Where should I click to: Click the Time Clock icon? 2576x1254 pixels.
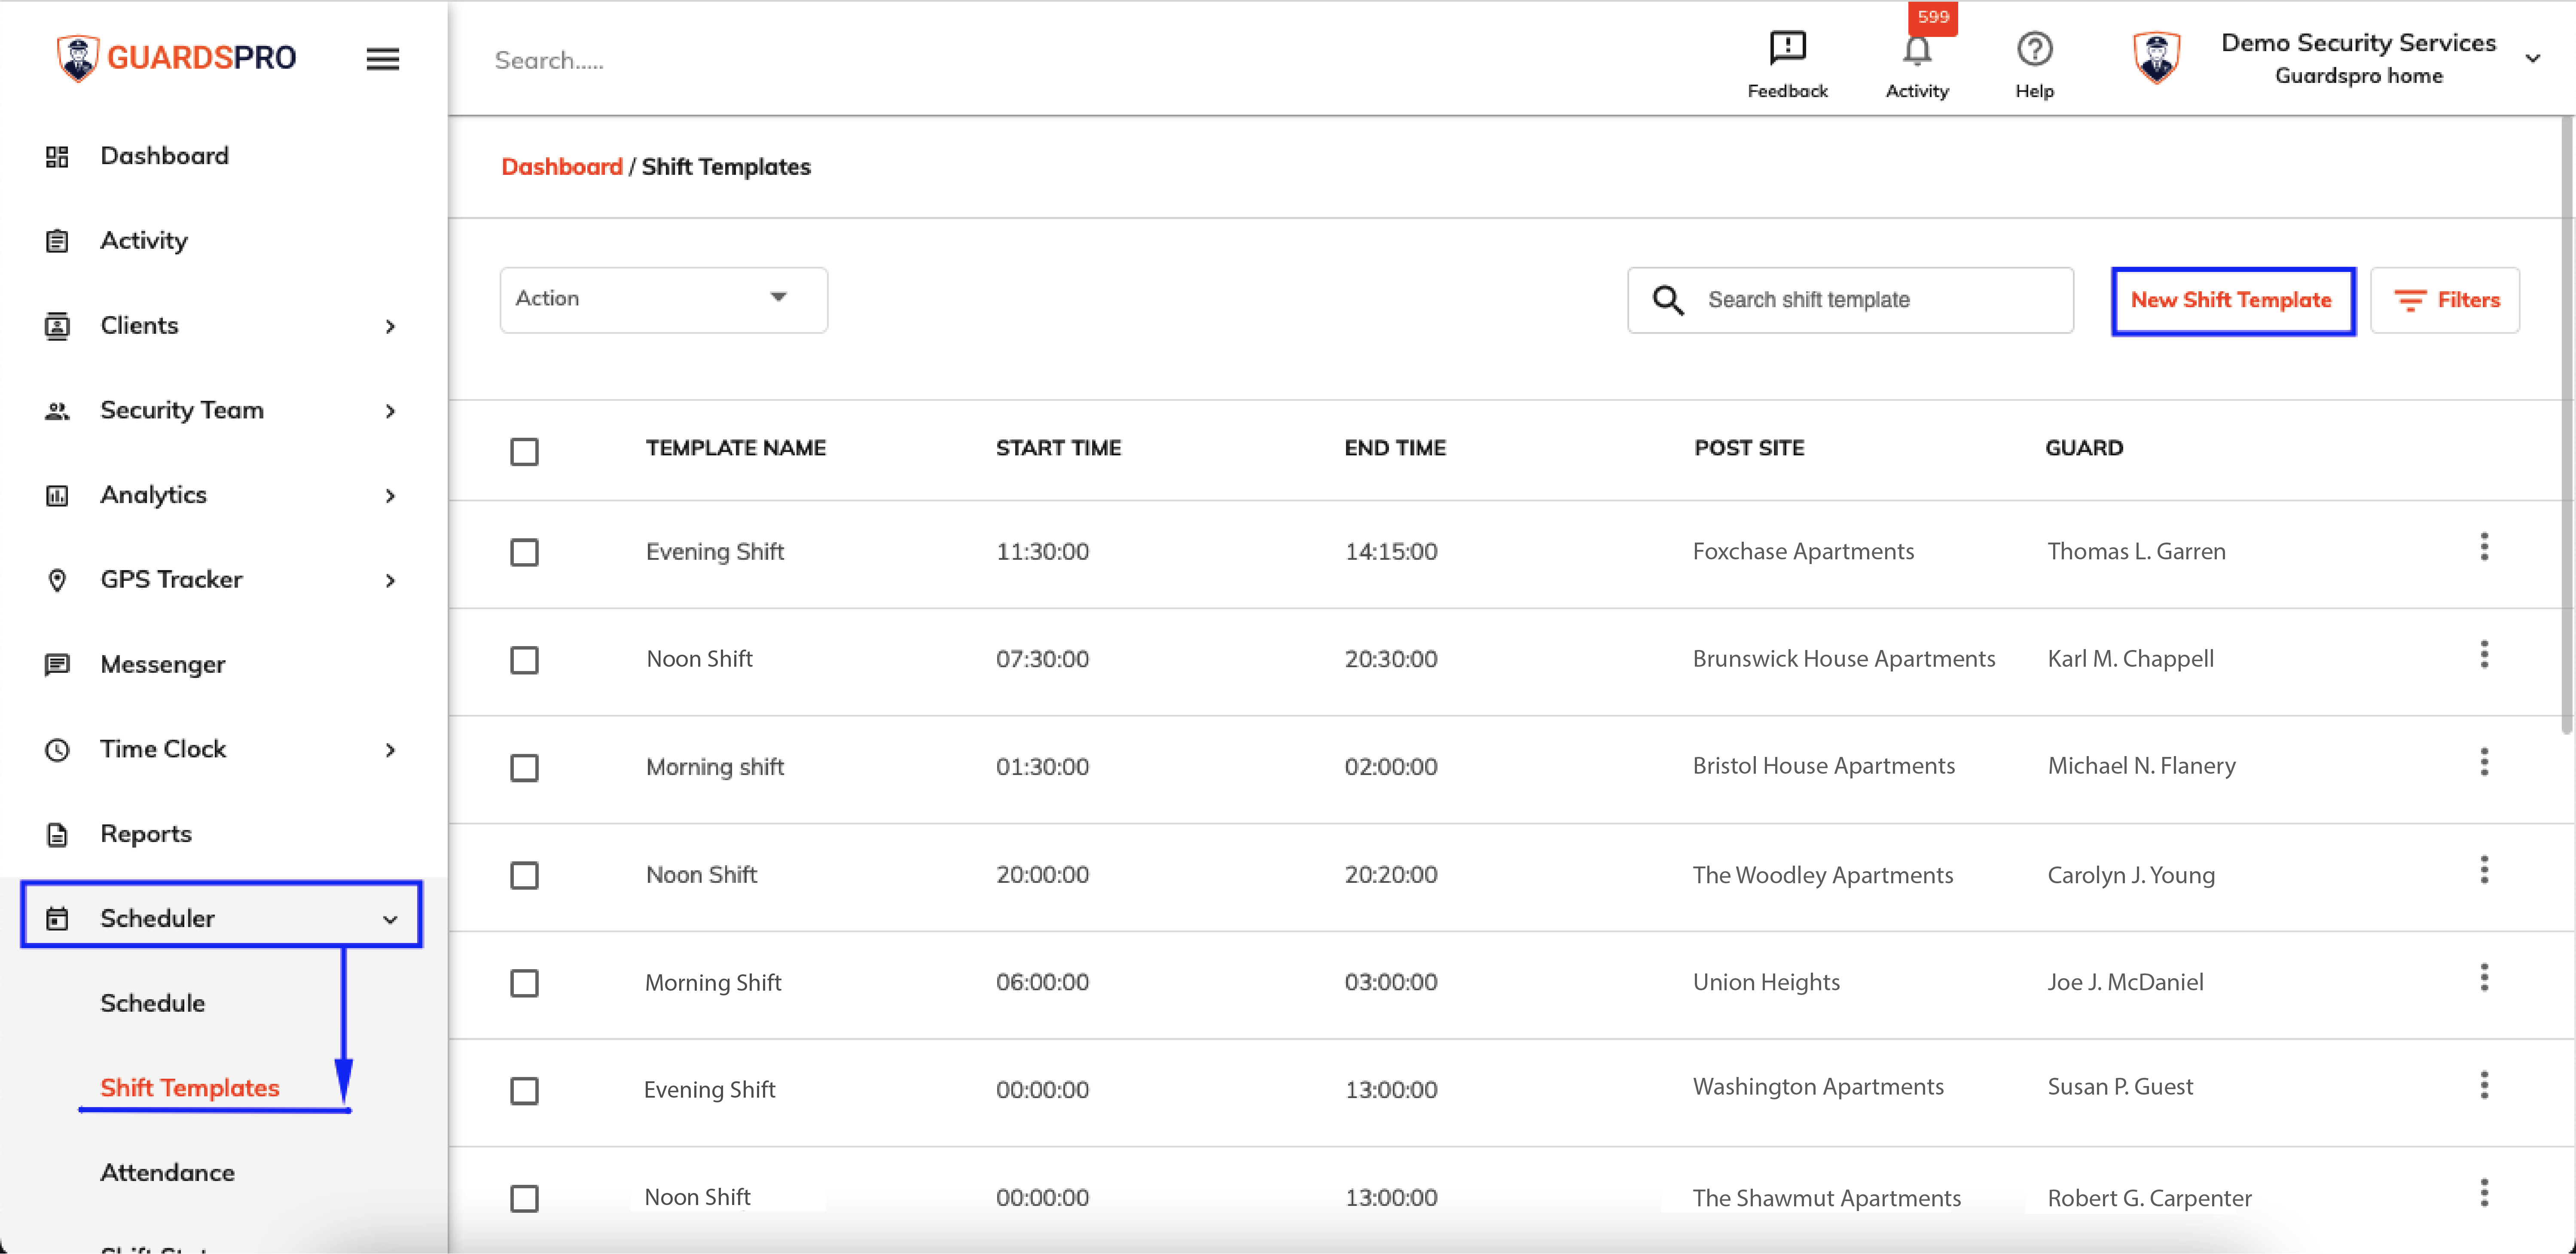(x=57, y=750)
